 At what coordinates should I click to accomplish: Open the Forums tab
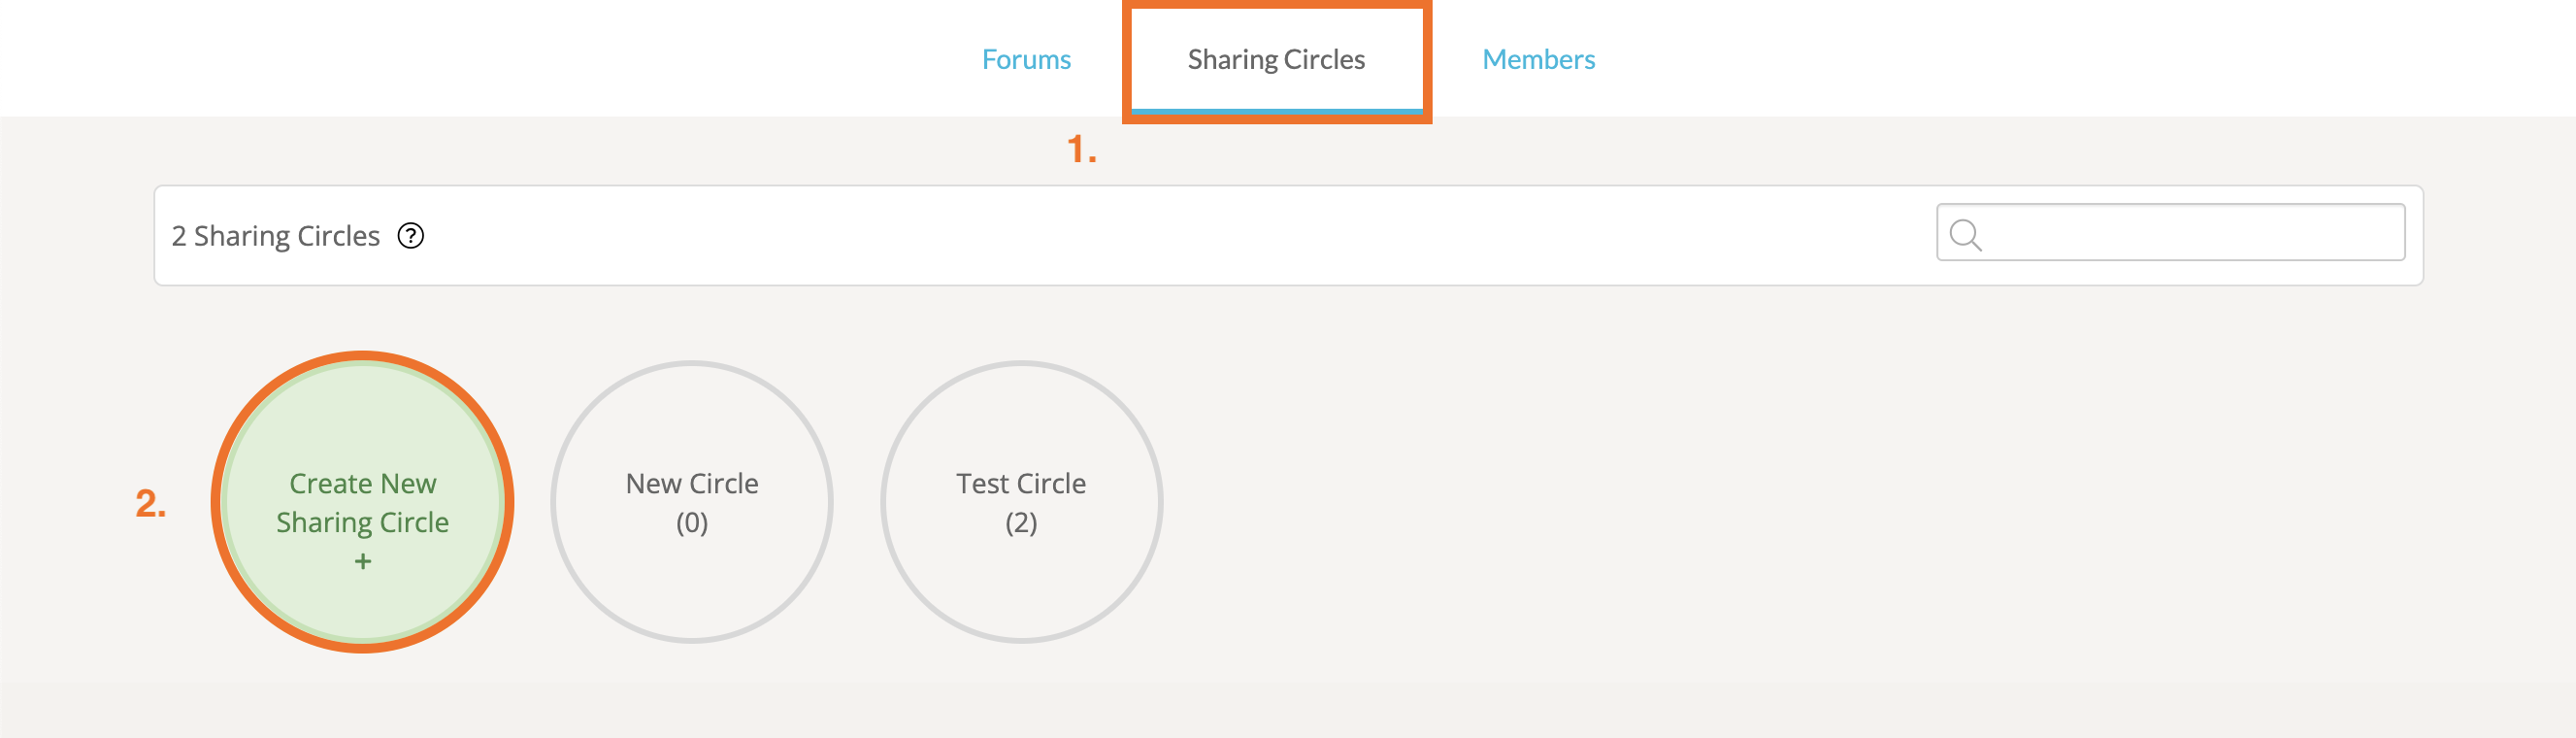point(1025,60)
